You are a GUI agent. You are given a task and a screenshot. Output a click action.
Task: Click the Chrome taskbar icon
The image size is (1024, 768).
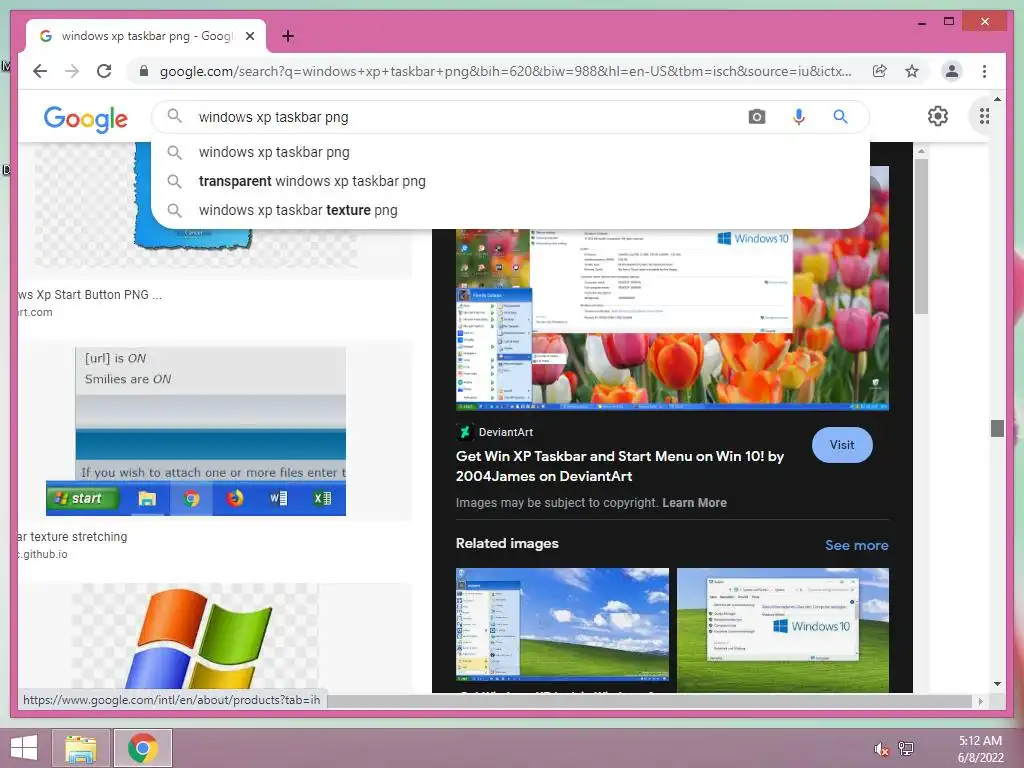coord(143,748)
